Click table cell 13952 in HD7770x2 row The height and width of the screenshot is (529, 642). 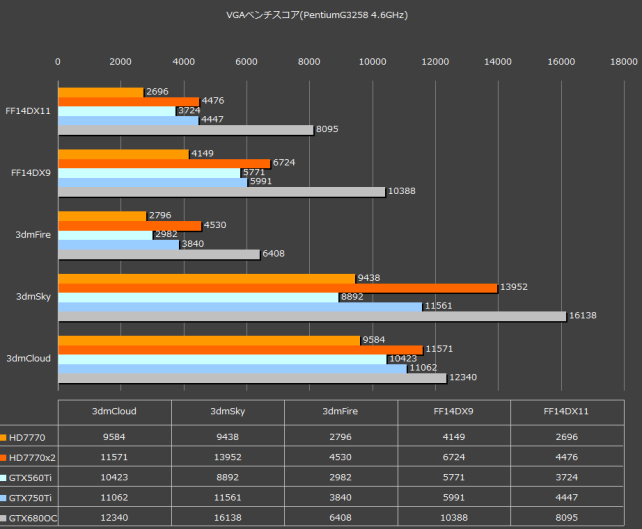click(228, 457)
